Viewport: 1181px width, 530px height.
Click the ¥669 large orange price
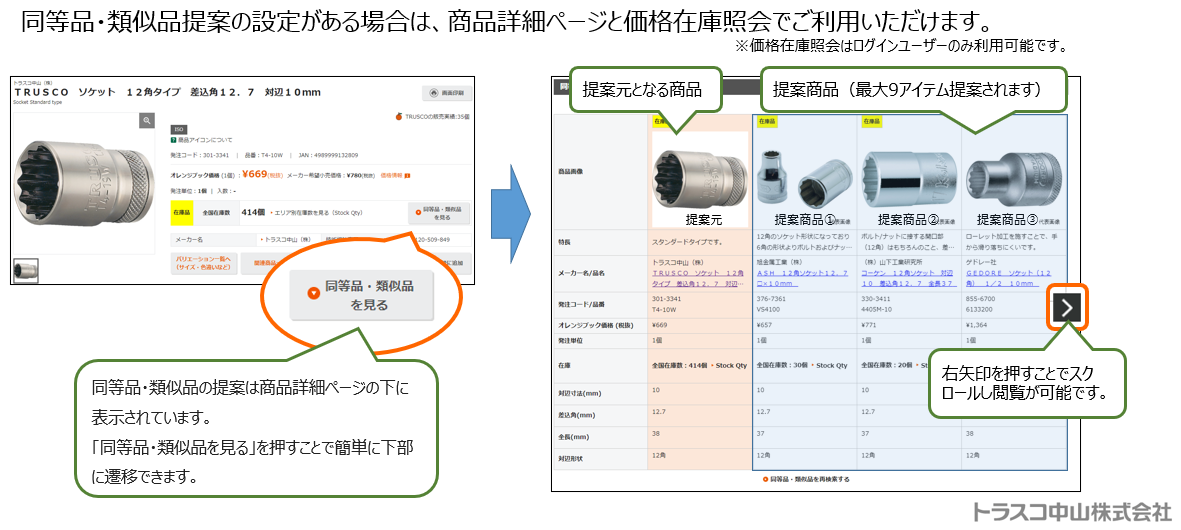tap(255, 175)
